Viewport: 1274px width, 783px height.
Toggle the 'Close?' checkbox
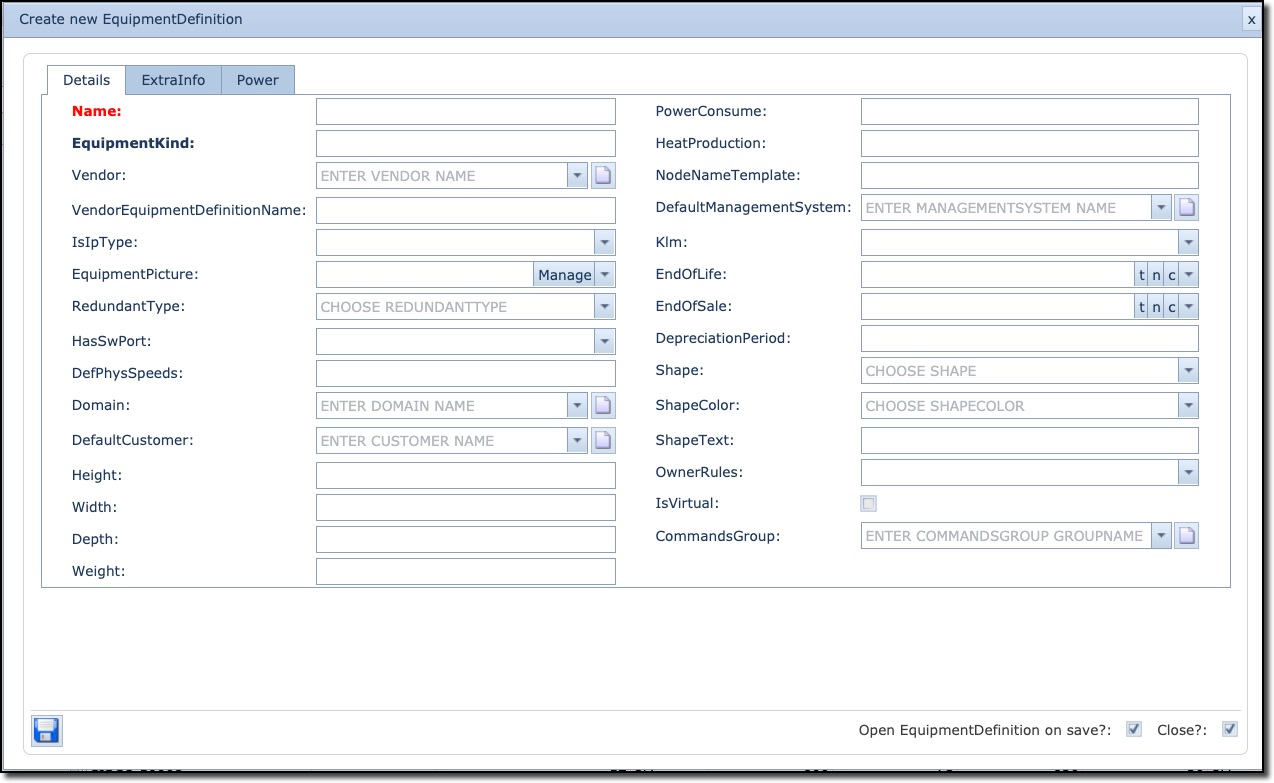pos(1230,729)
